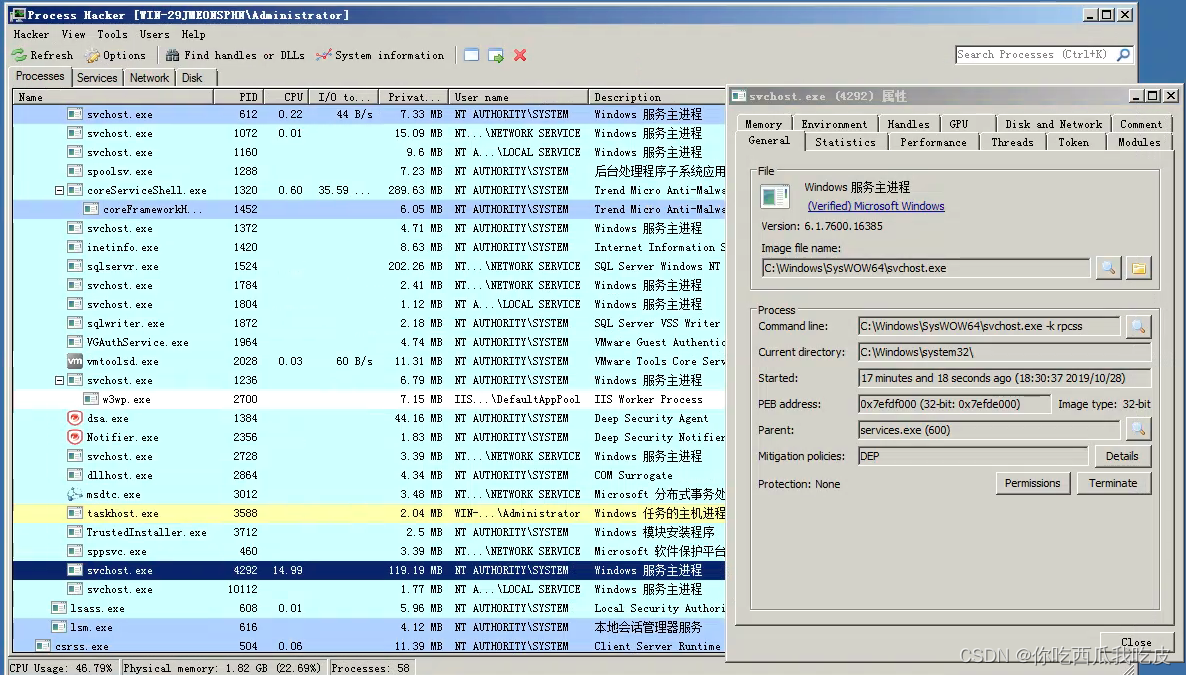Click magnifier next to Command line
Screen dimensions: 1186x675
[1138, 326]
